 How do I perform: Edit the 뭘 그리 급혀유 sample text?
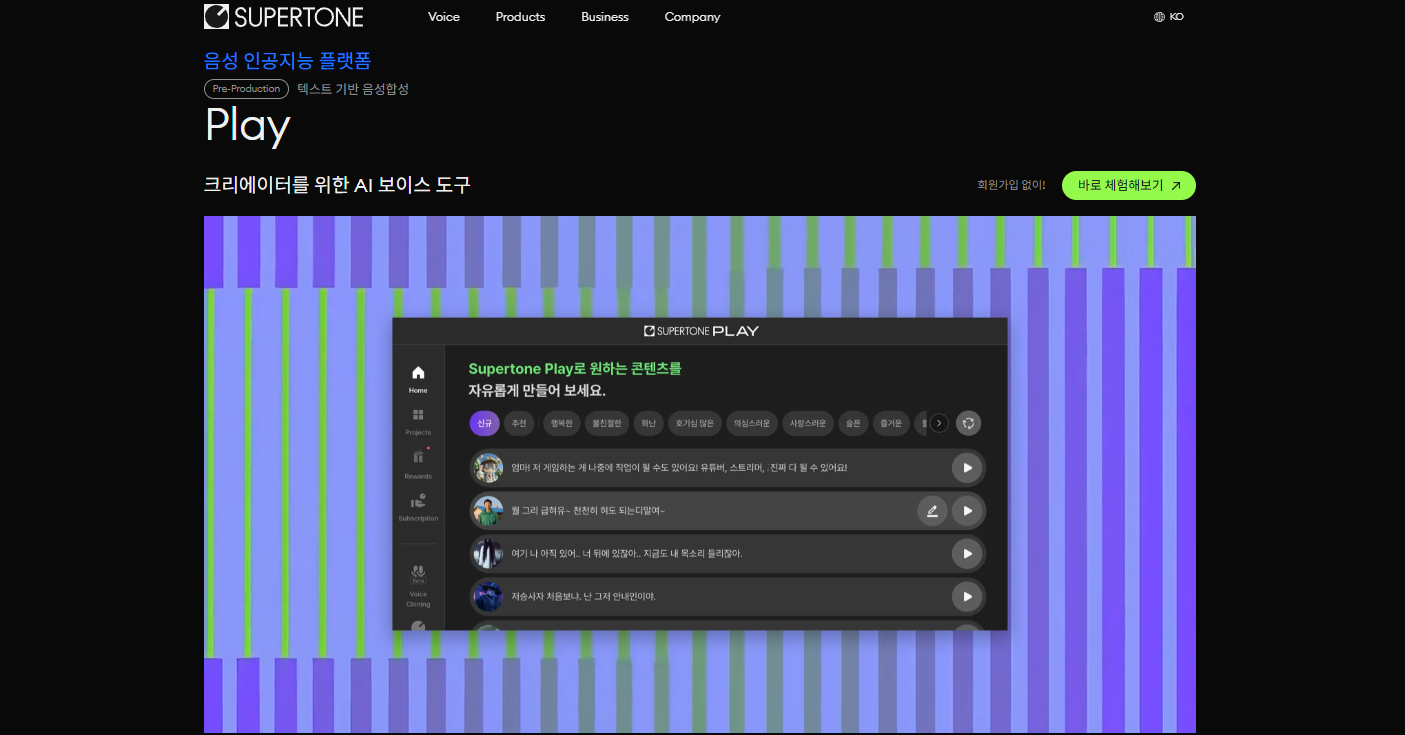pyautogui.click(x=932, y=511)
